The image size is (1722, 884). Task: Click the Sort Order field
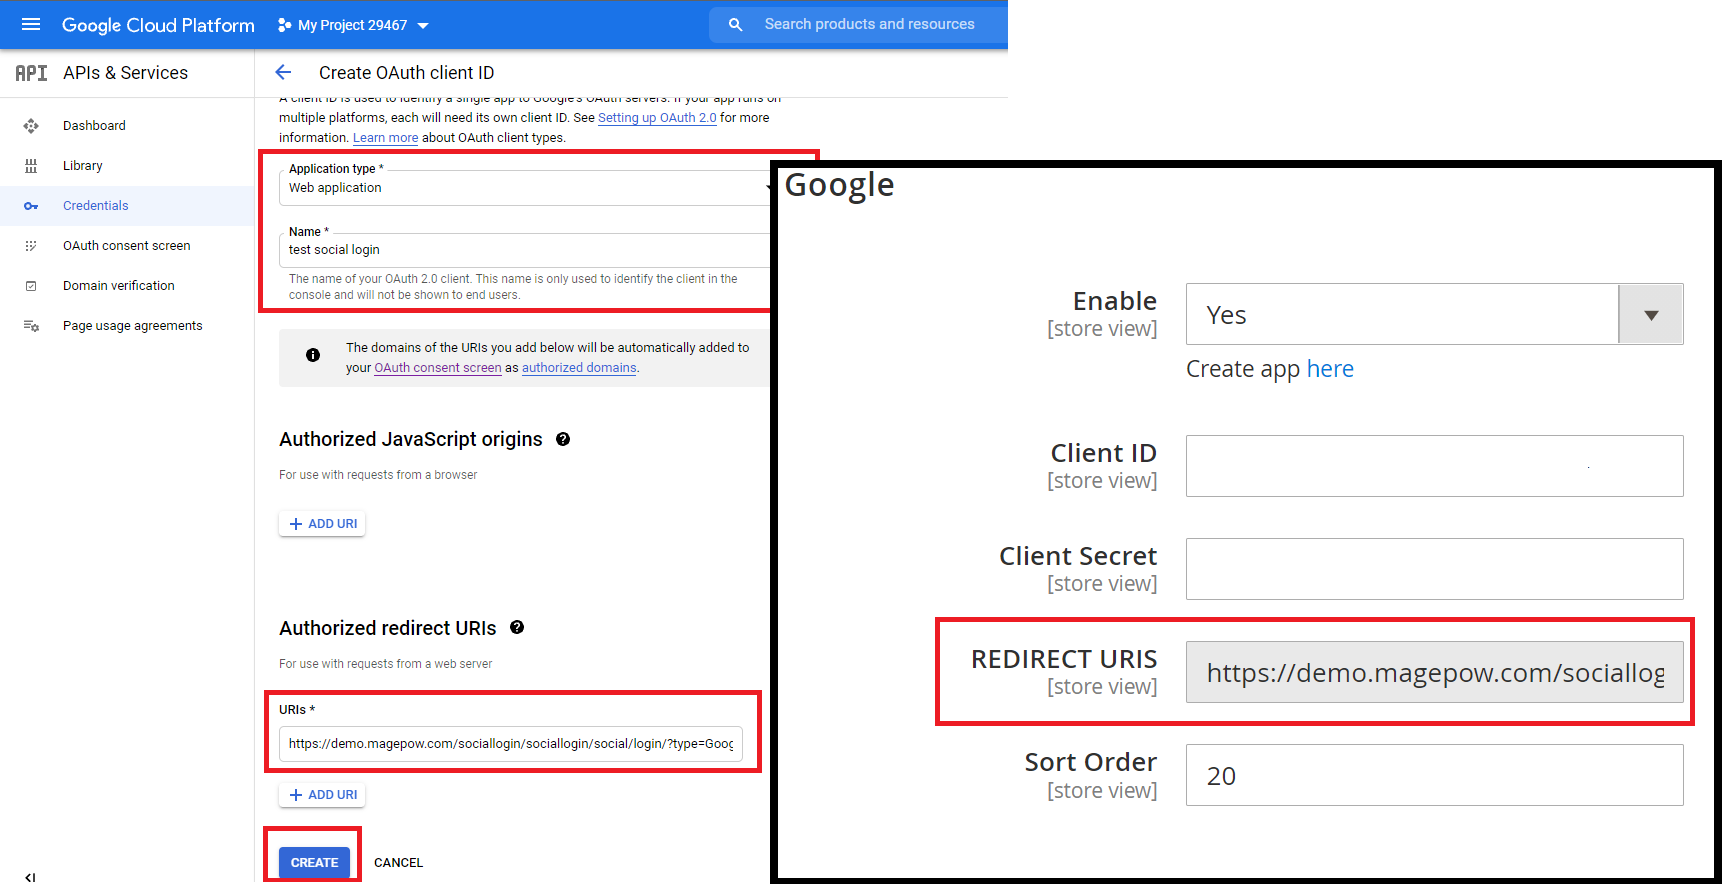coord(1434,775)
